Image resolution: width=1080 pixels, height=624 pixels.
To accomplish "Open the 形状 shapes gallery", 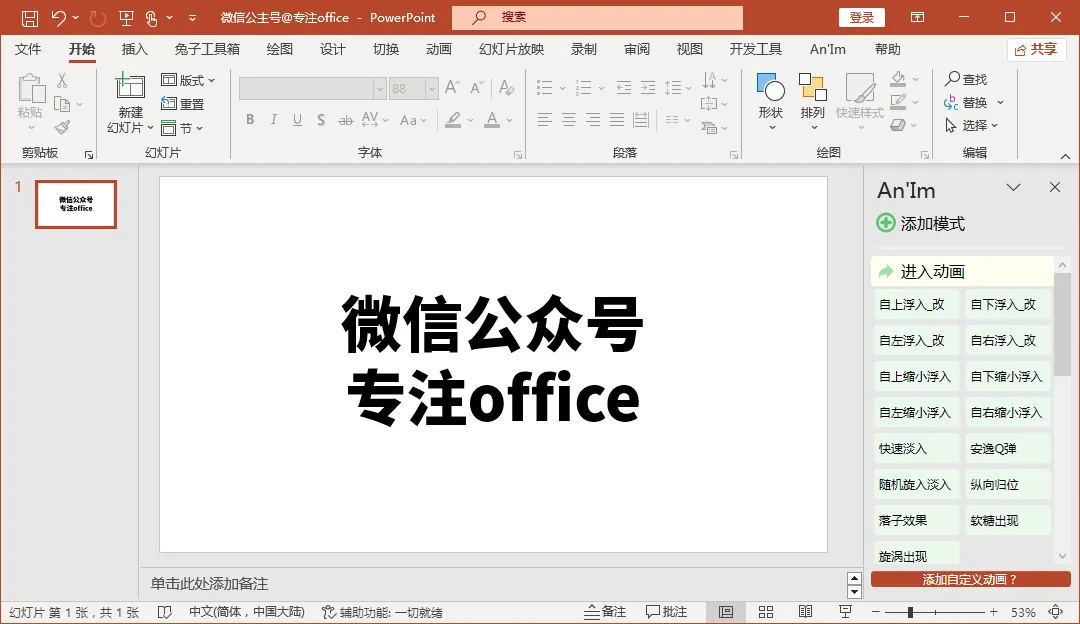I will (771, 101).
